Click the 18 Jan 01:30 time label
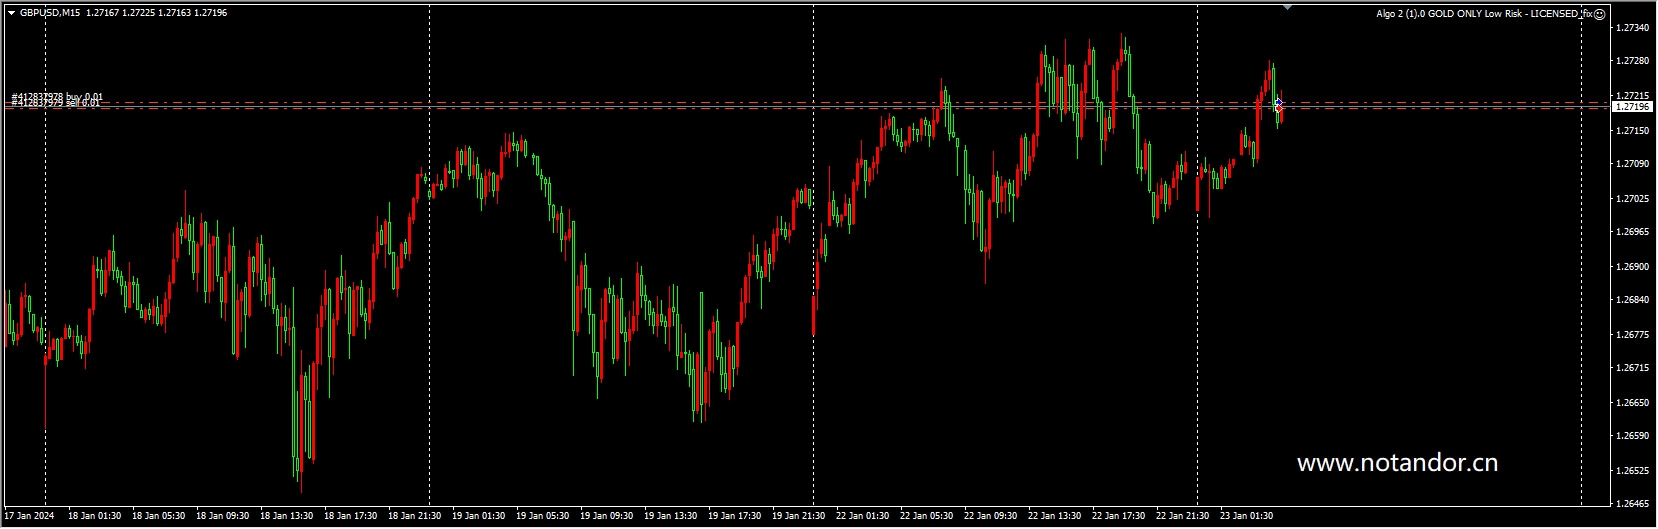The image size is (1658, 529). [94, 516]
